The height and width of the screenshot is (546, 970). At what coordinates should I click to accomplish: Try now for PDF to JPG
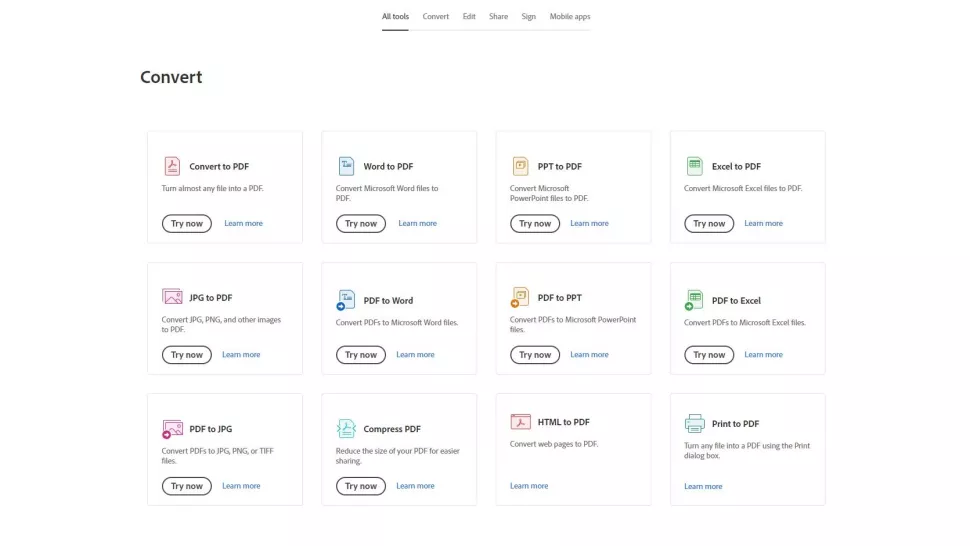point(187,486)
